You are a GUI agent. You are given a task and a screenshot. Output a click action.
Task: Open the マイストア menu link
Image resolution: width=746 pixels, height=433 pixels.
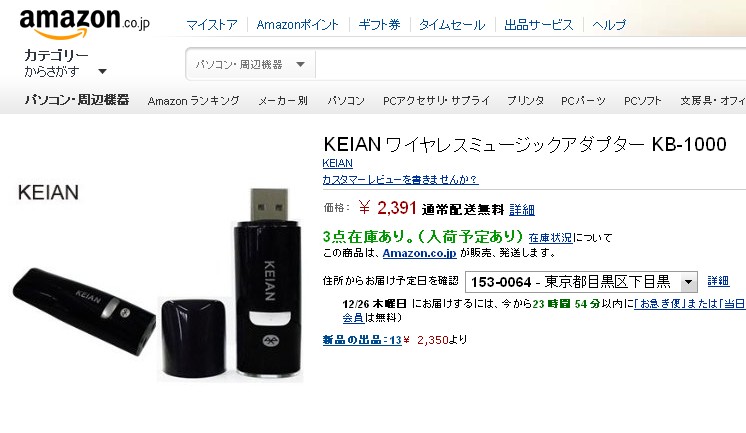pyautogui.click(x=211, y=24)
